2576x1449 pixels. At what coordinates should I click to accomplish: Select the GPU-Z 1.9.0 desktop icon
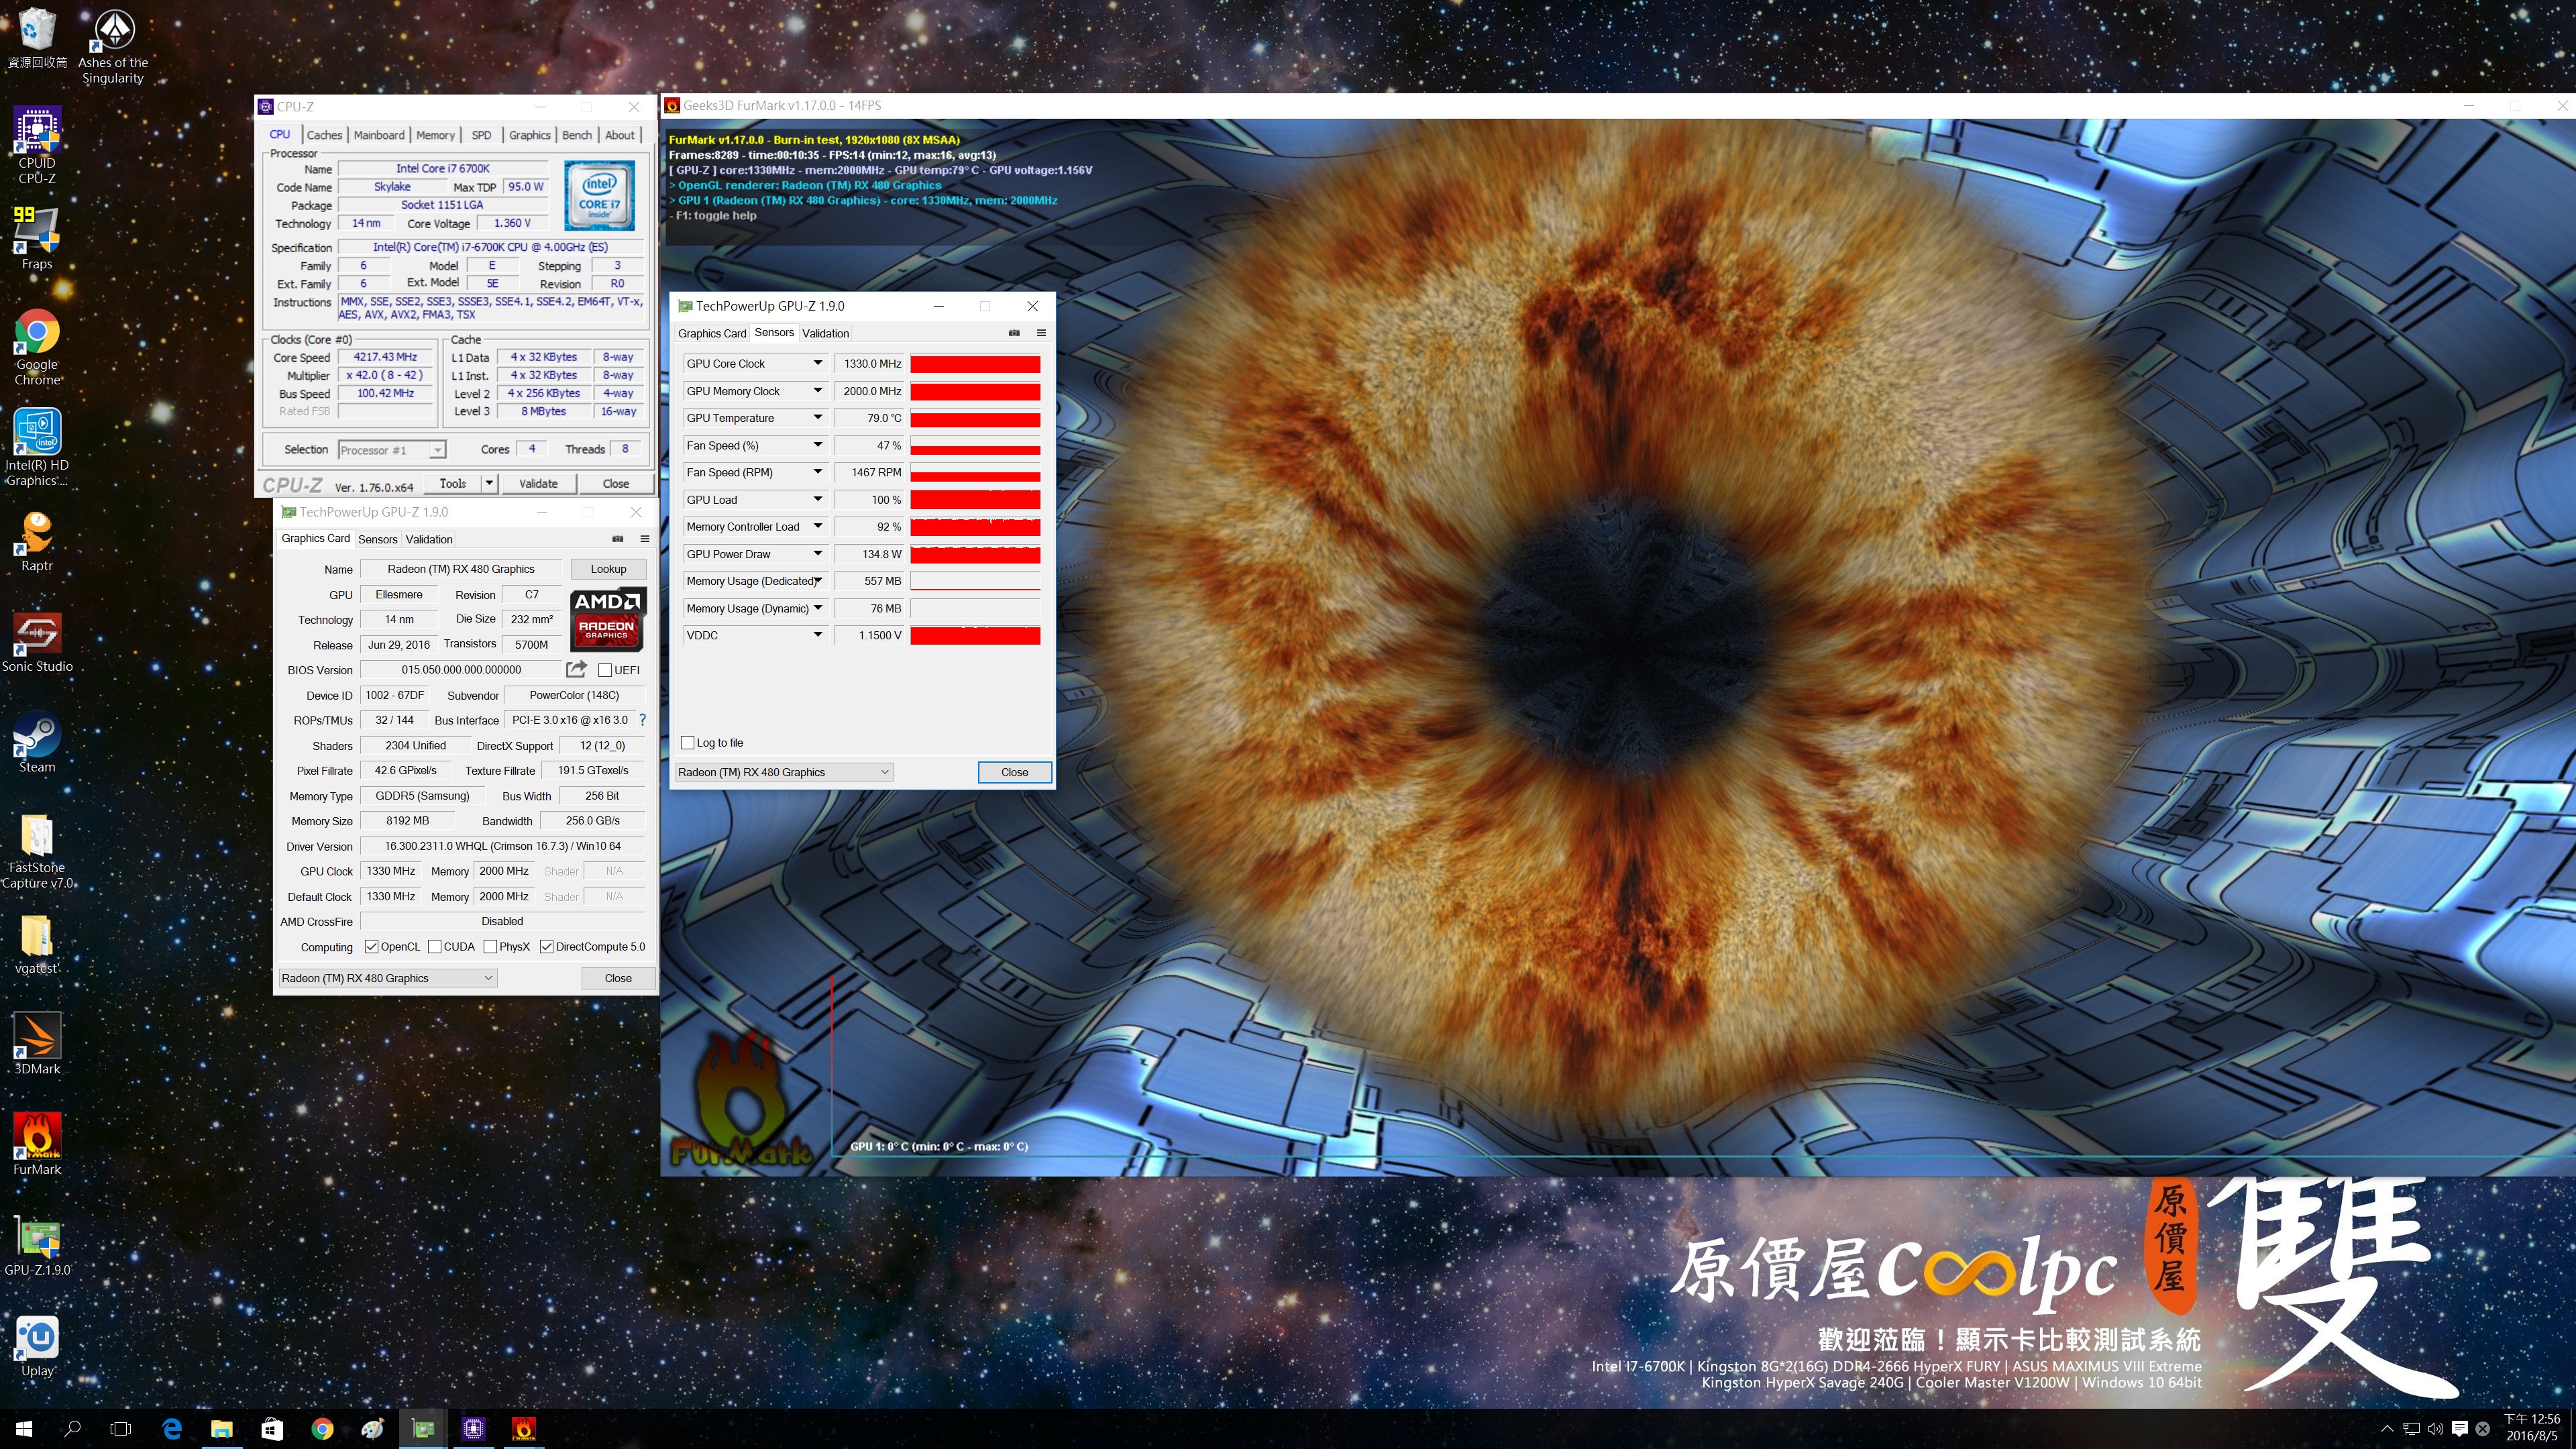click(x=37, y=1246)
